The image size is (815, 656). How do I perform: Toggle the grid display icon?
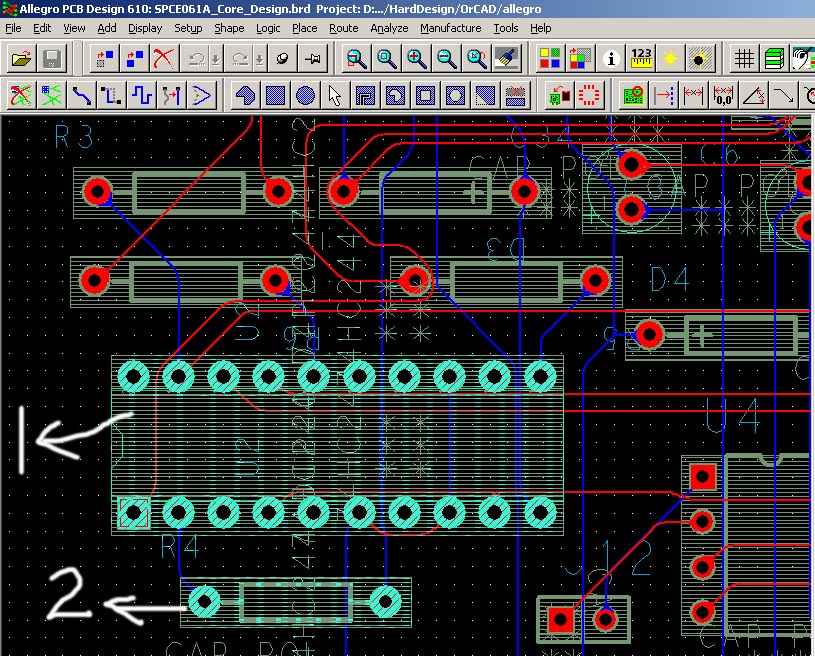[x=744, y=59]
